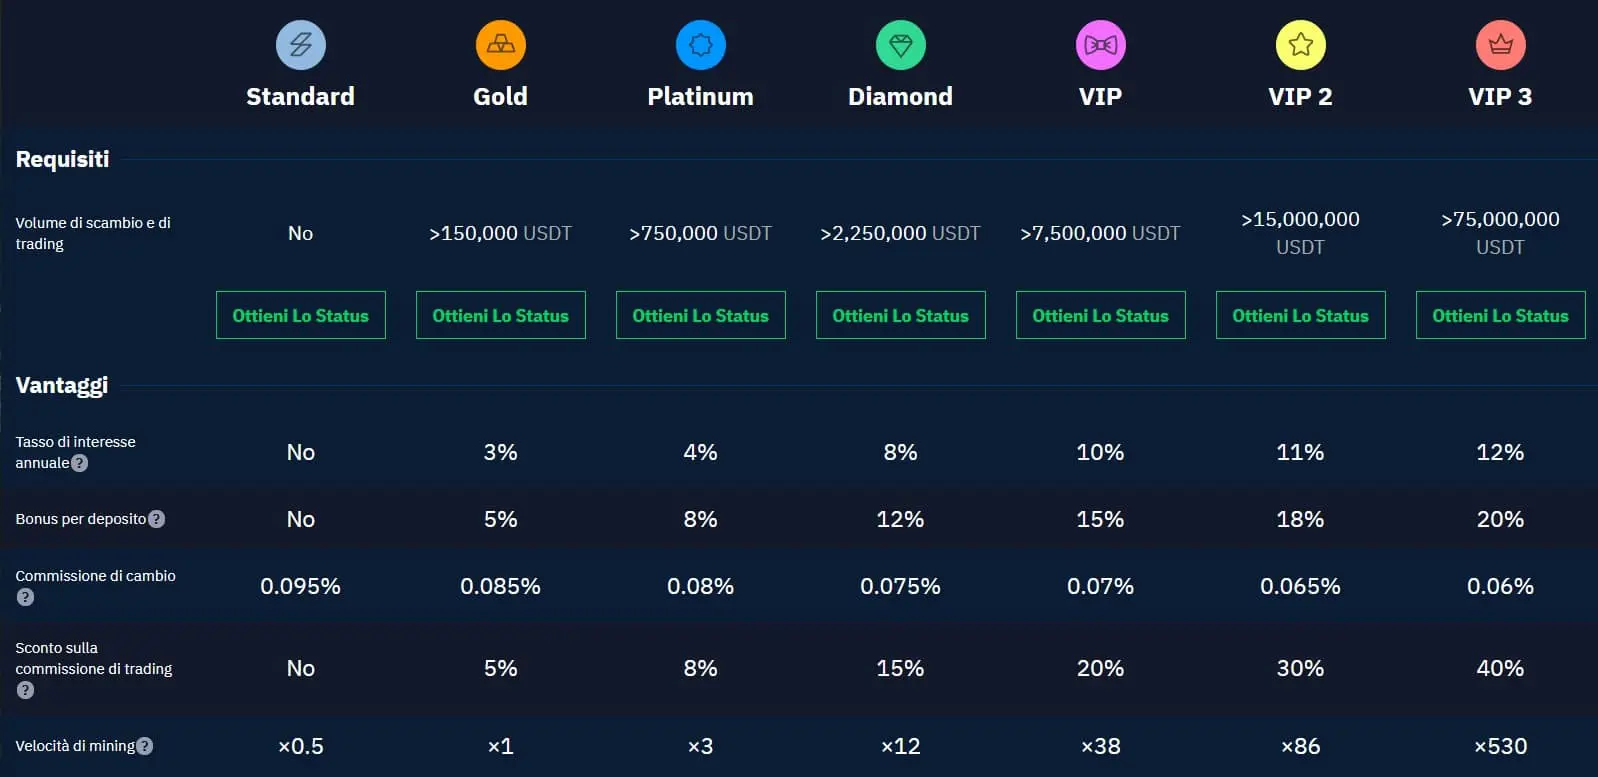
Task: Open help tooltip for Bonus per deposito
Action: tap(156, 519)
